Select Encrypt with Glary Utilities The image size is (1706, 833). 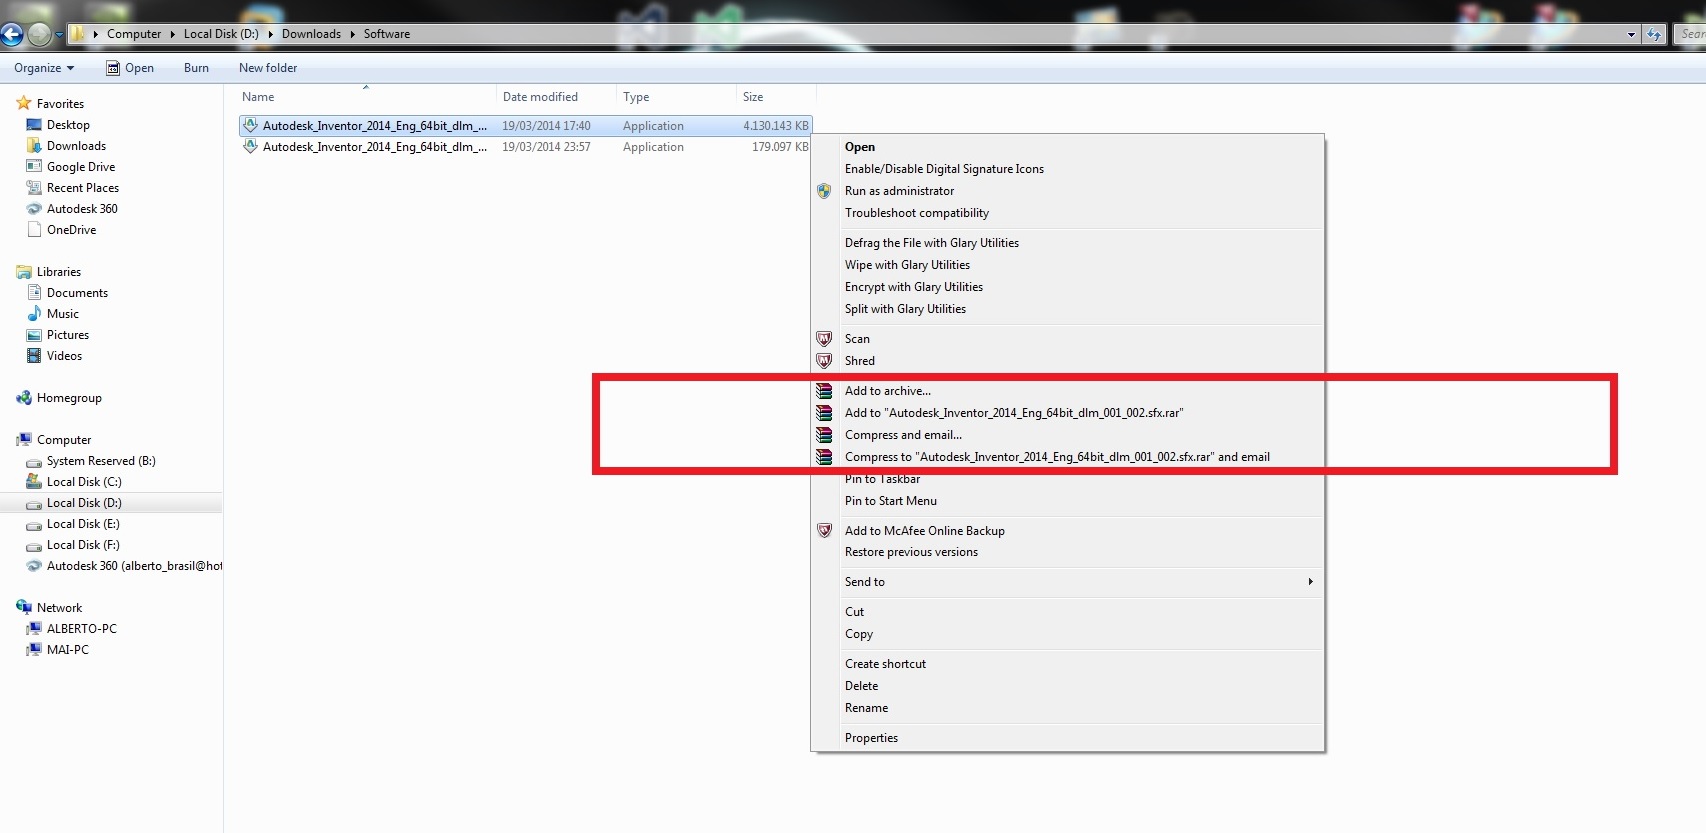pyautogui.click(x=914, y=287)
